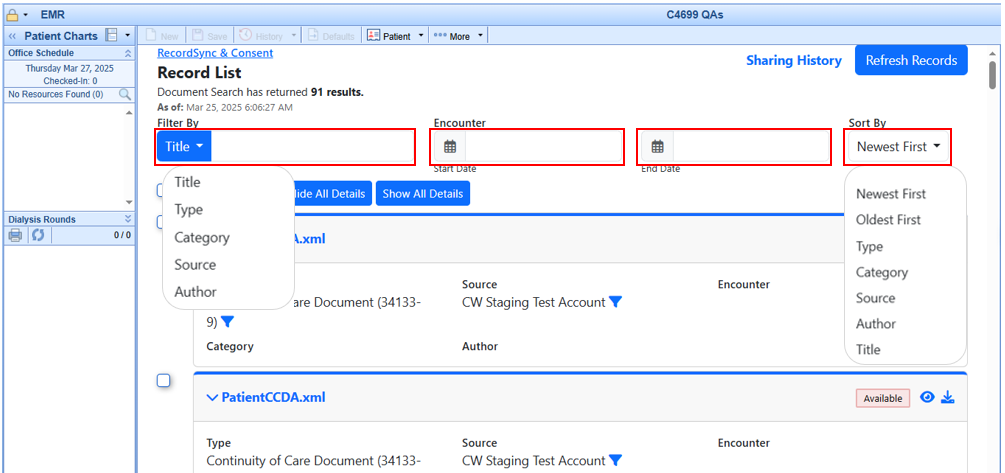
Task: Click the Filter By text input field
Action: [312, 146]
